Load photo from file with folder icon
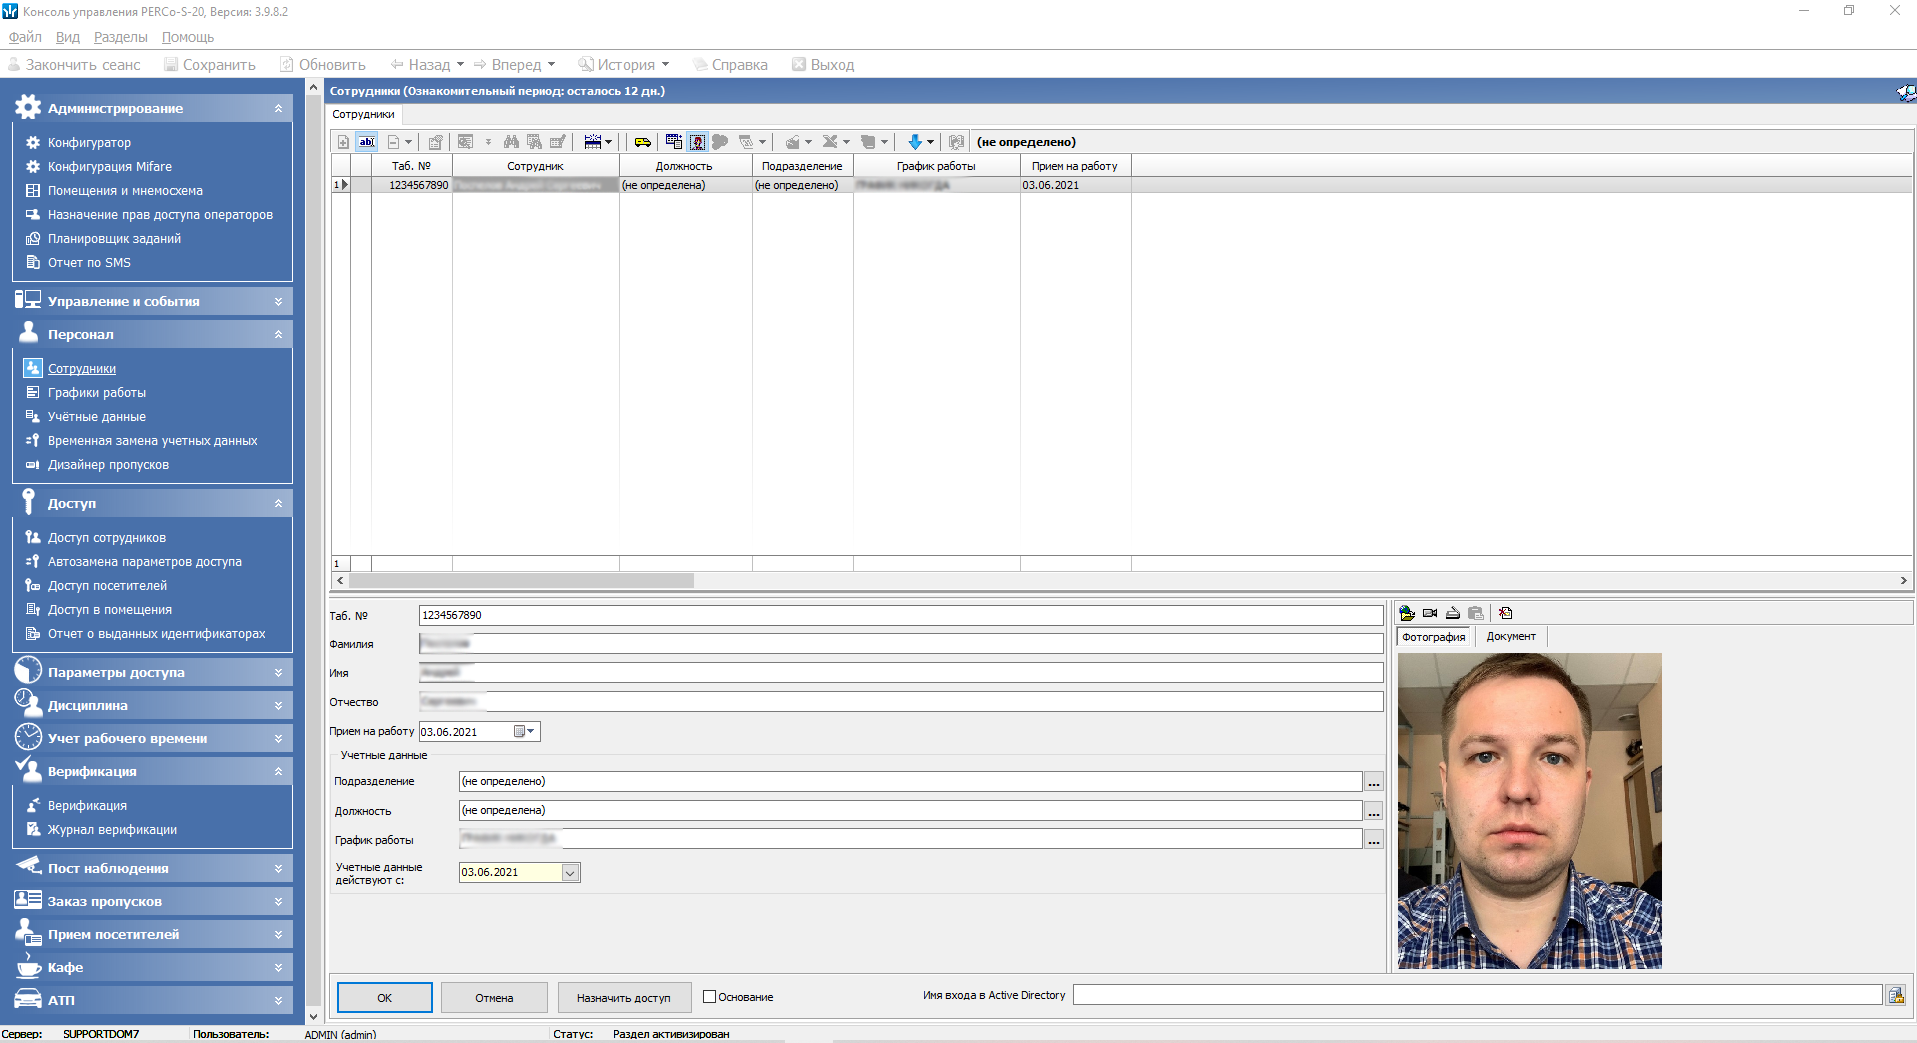 point(1407,613)
